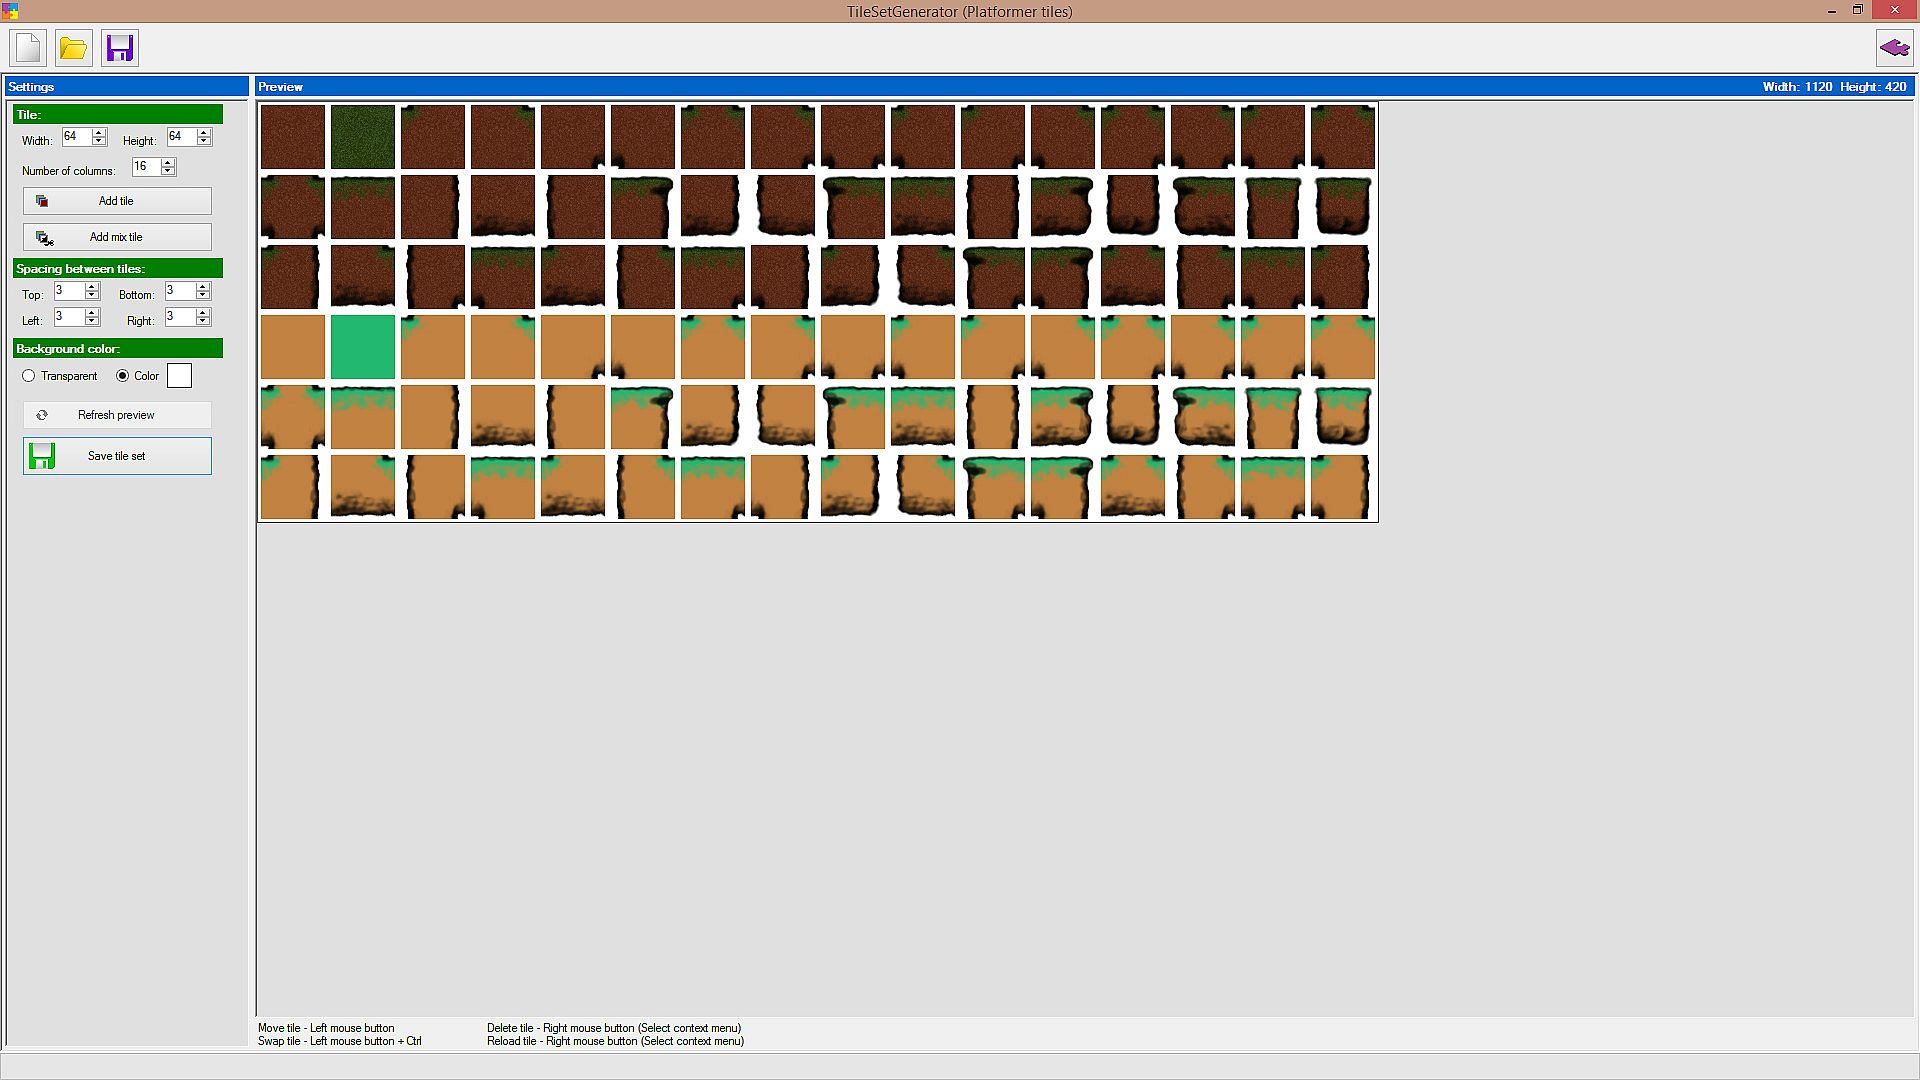Click the Add mix tile button
The height and width of the screenshot is (1080, 1920).
pos(117,237)
